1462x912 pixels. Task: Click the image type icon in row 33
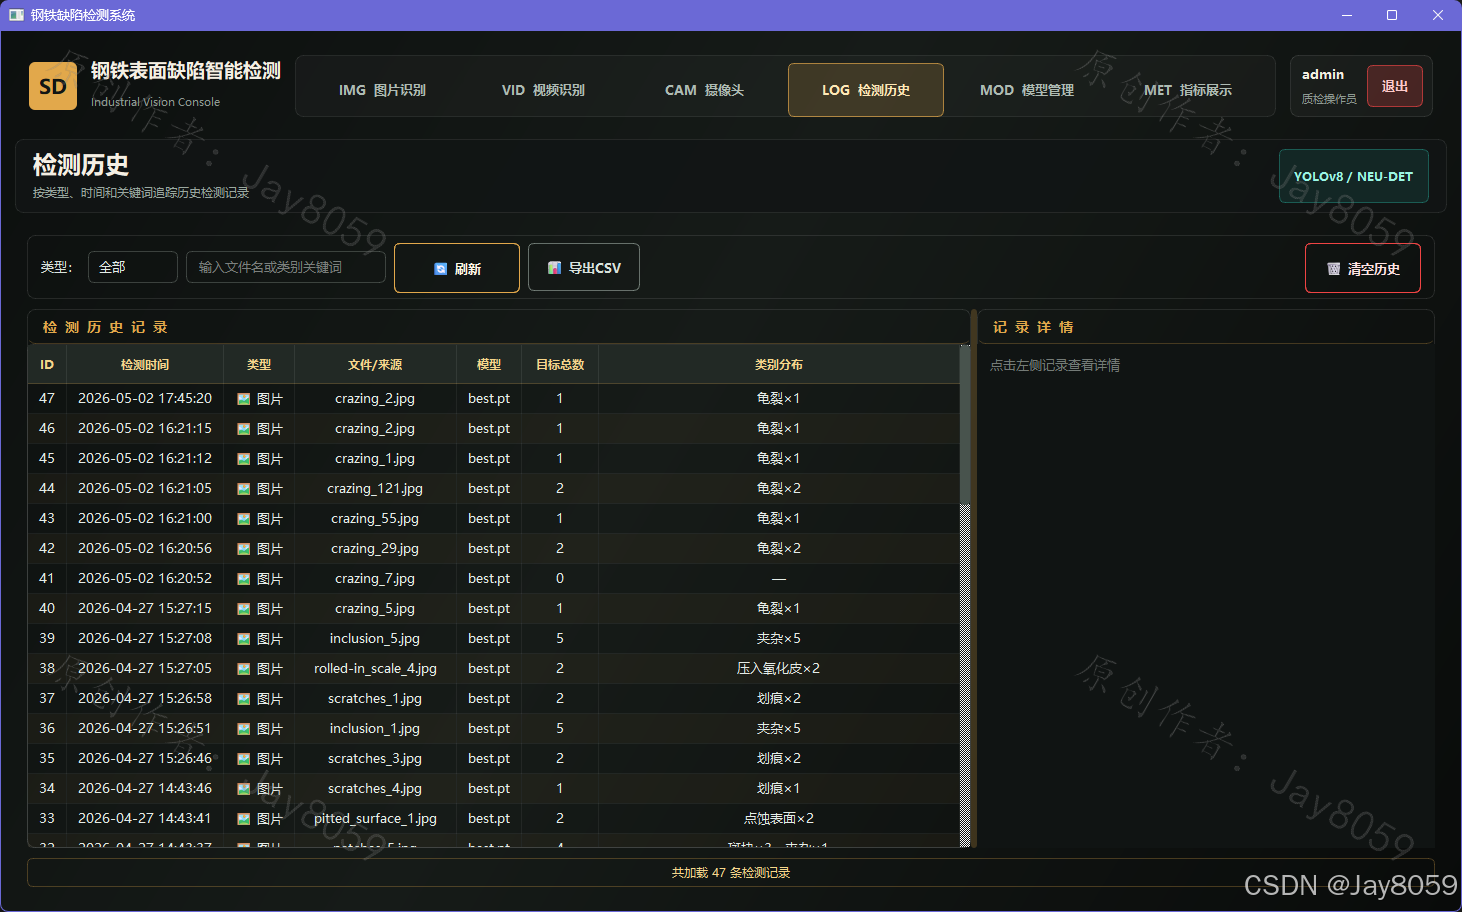coord(244,819)
